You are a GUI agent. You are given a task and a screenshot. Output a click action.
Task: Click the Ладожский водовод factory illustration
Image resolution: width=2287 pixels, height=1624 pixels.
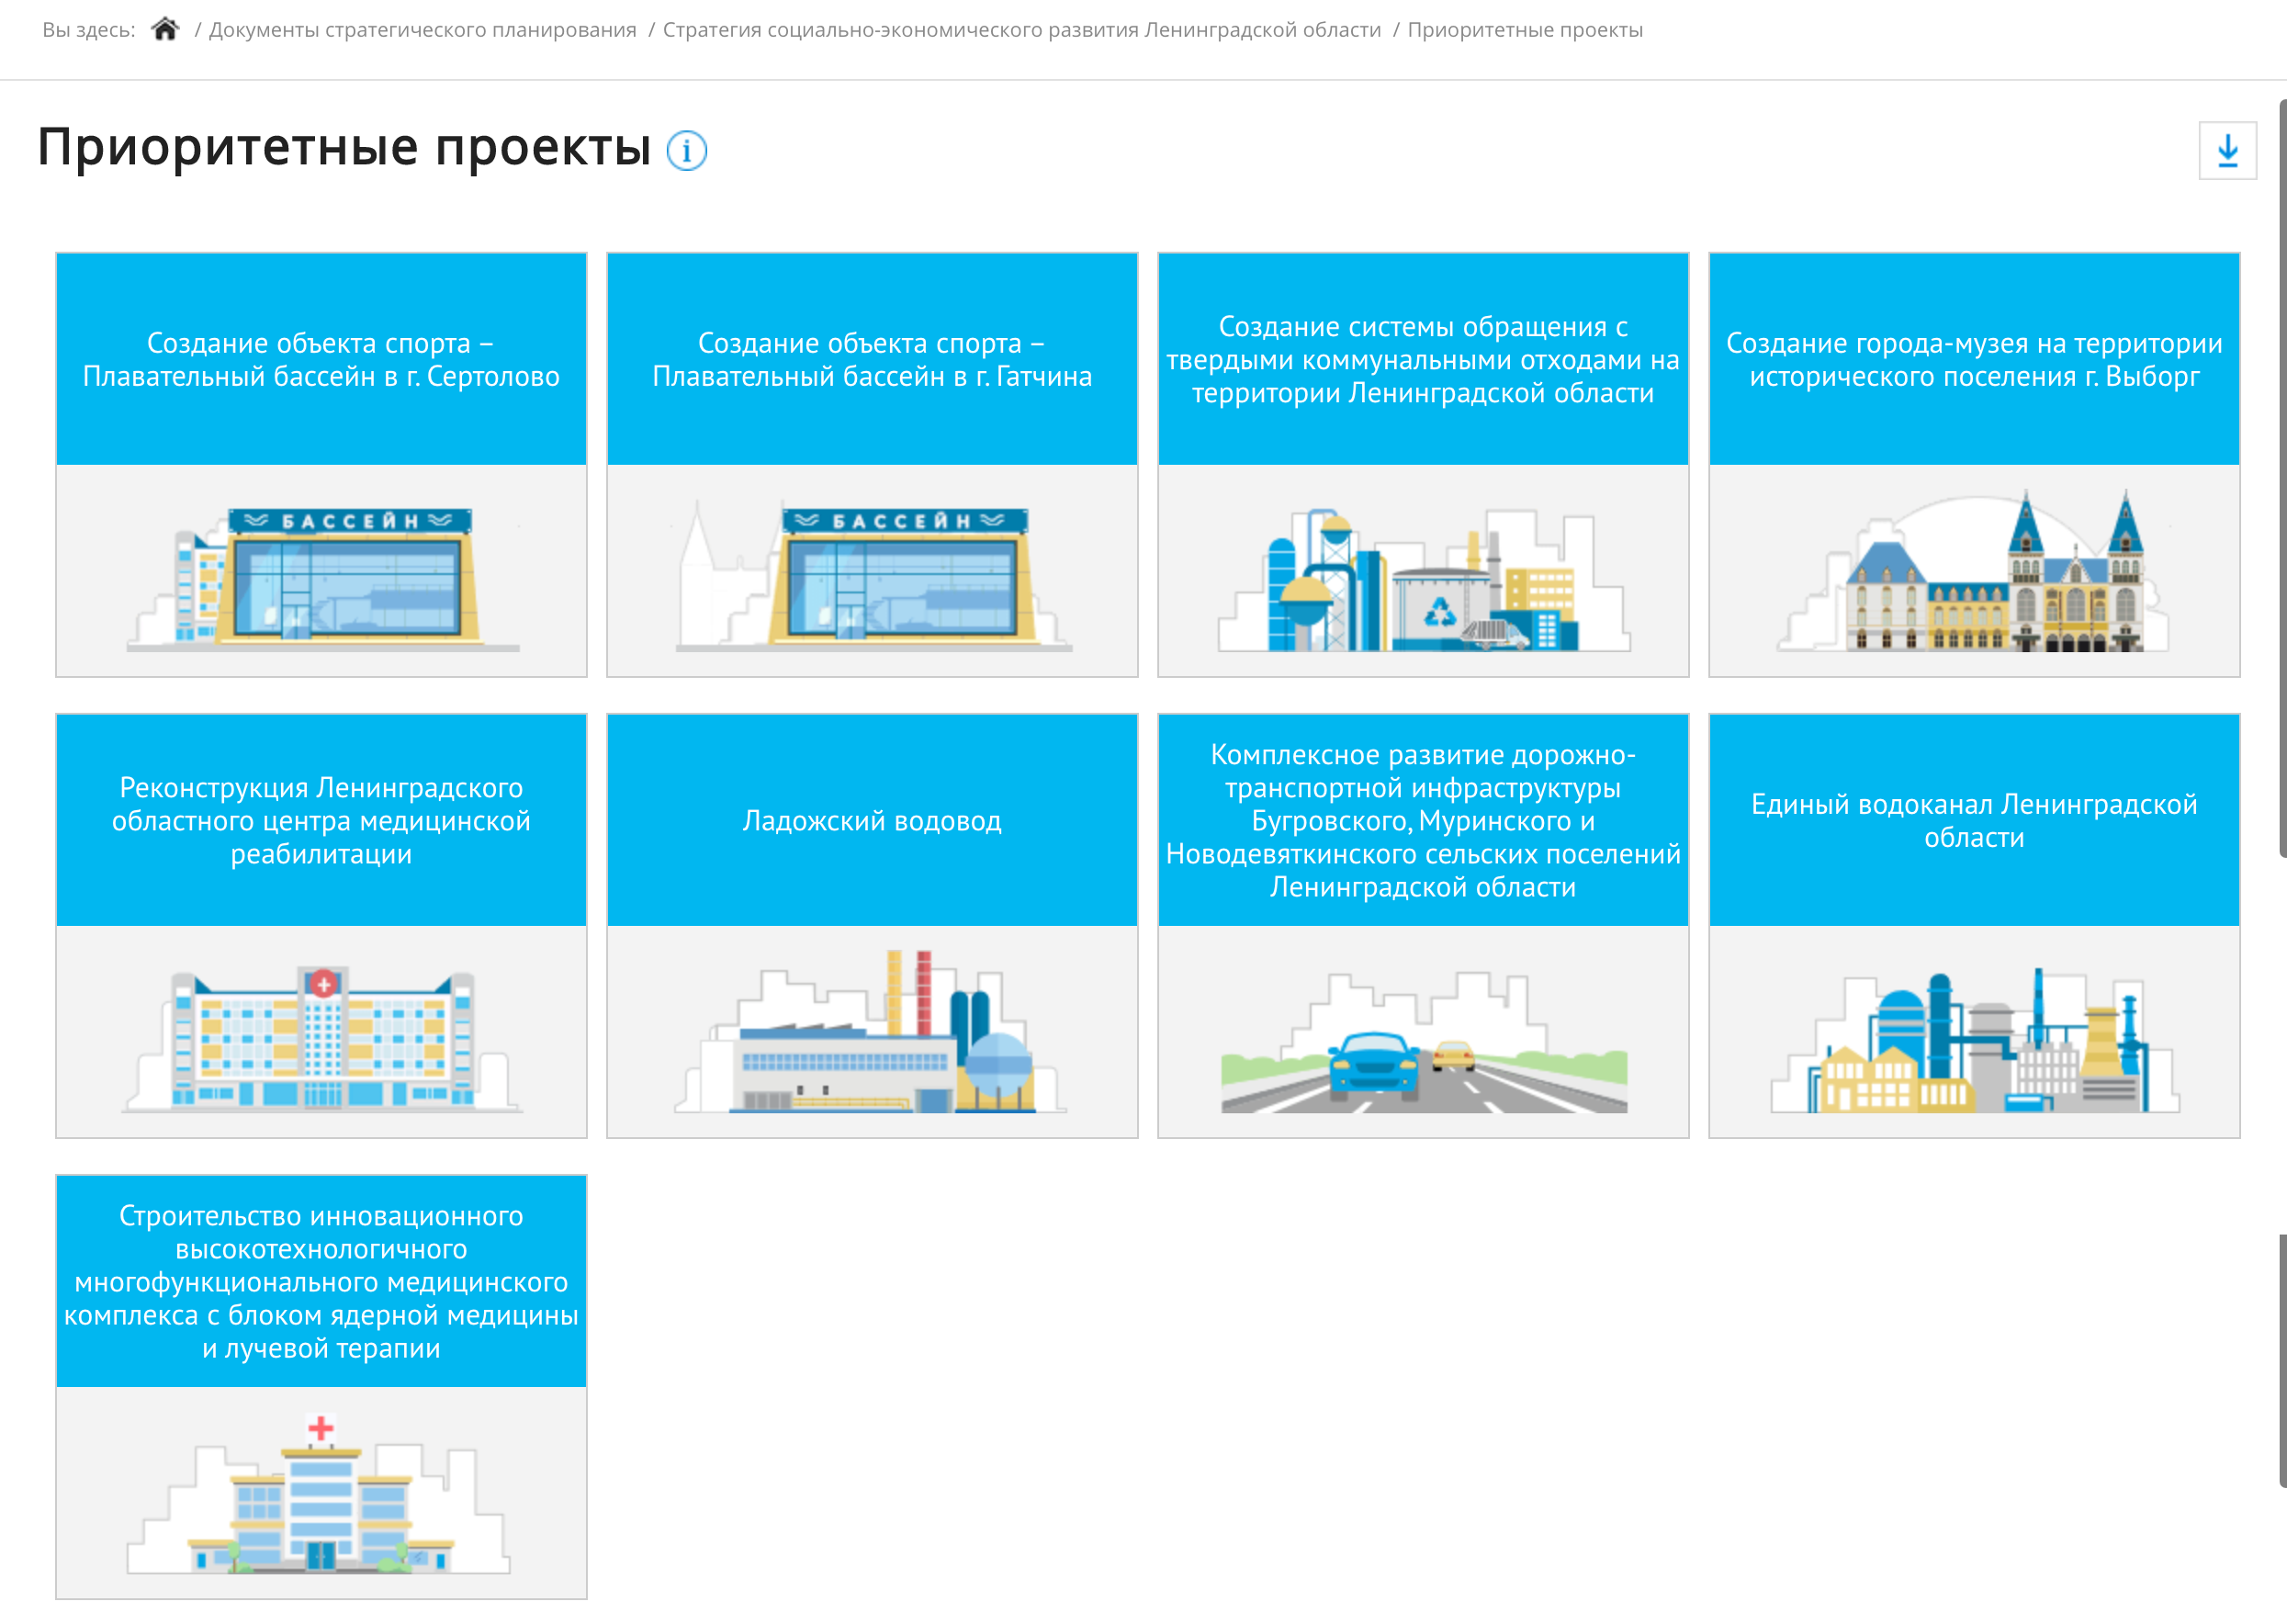tap(870, 1032)
